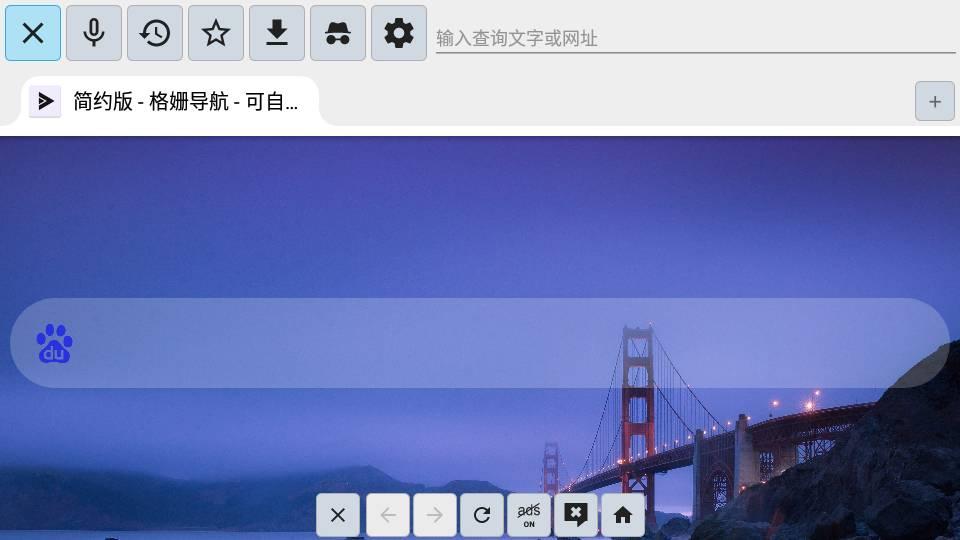The image size is (960, 540).
Task: Open downloads with the download arrow icon
Action: pyautogui.click(x=277, y=33)
